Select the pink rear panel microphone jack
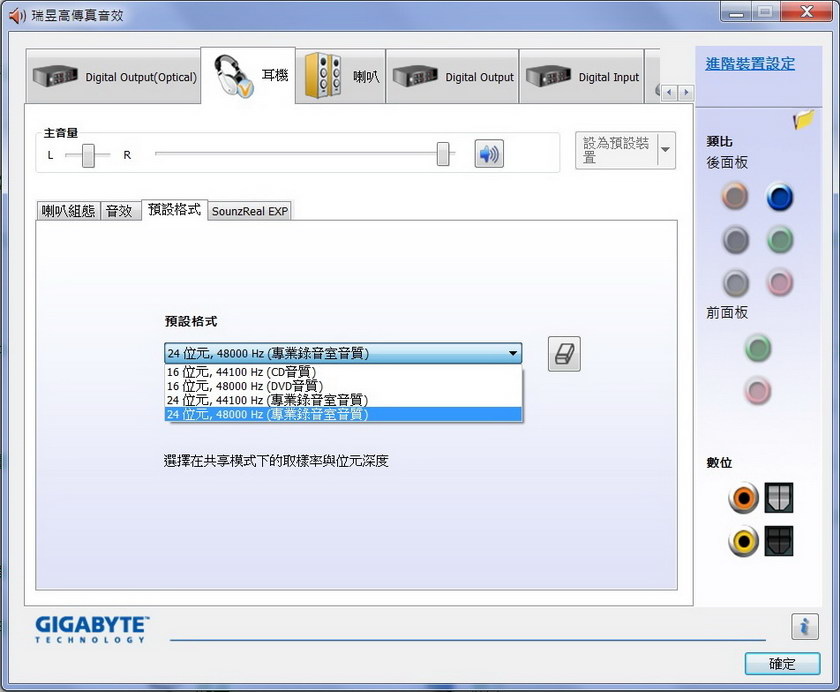 pyautogui.click(x=779, y=282)
